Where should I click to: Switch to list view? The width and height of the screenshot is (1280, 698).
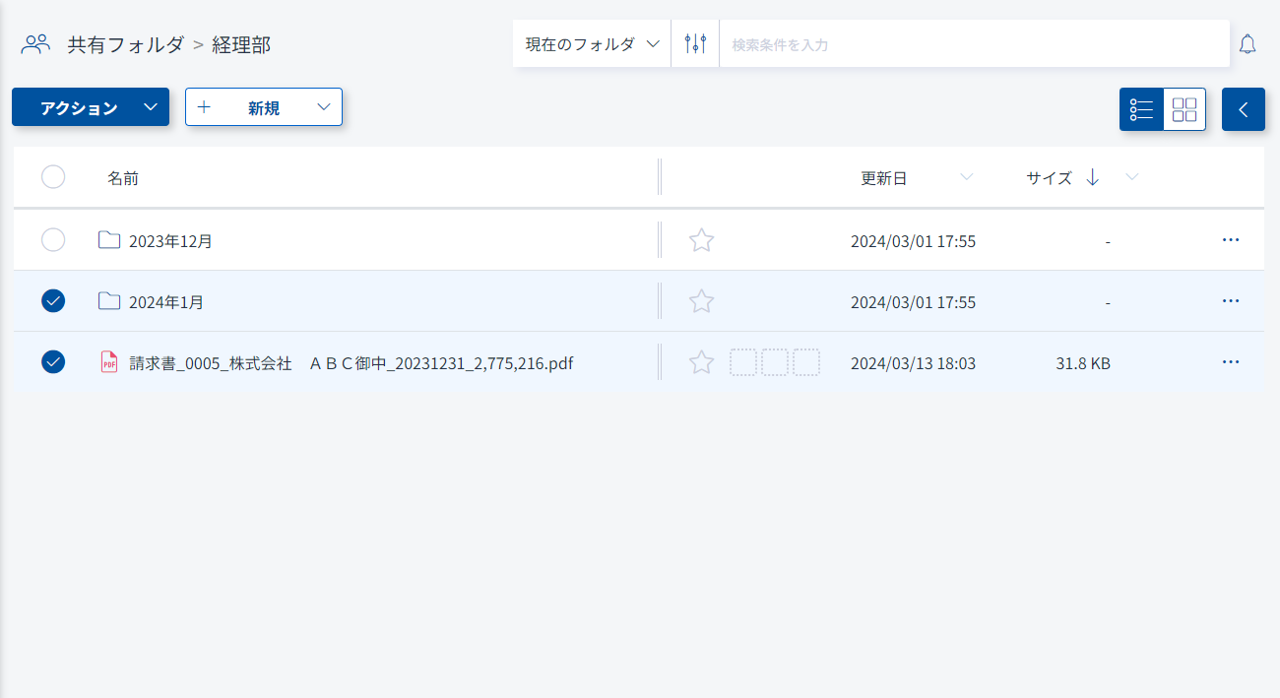1141,109
